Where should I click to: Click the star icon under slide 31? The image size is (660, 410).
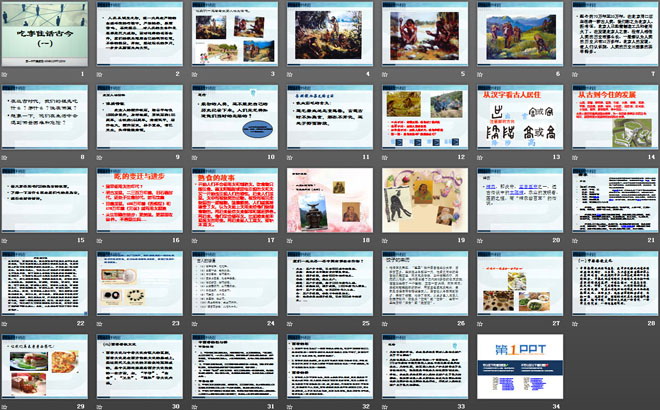194,407
